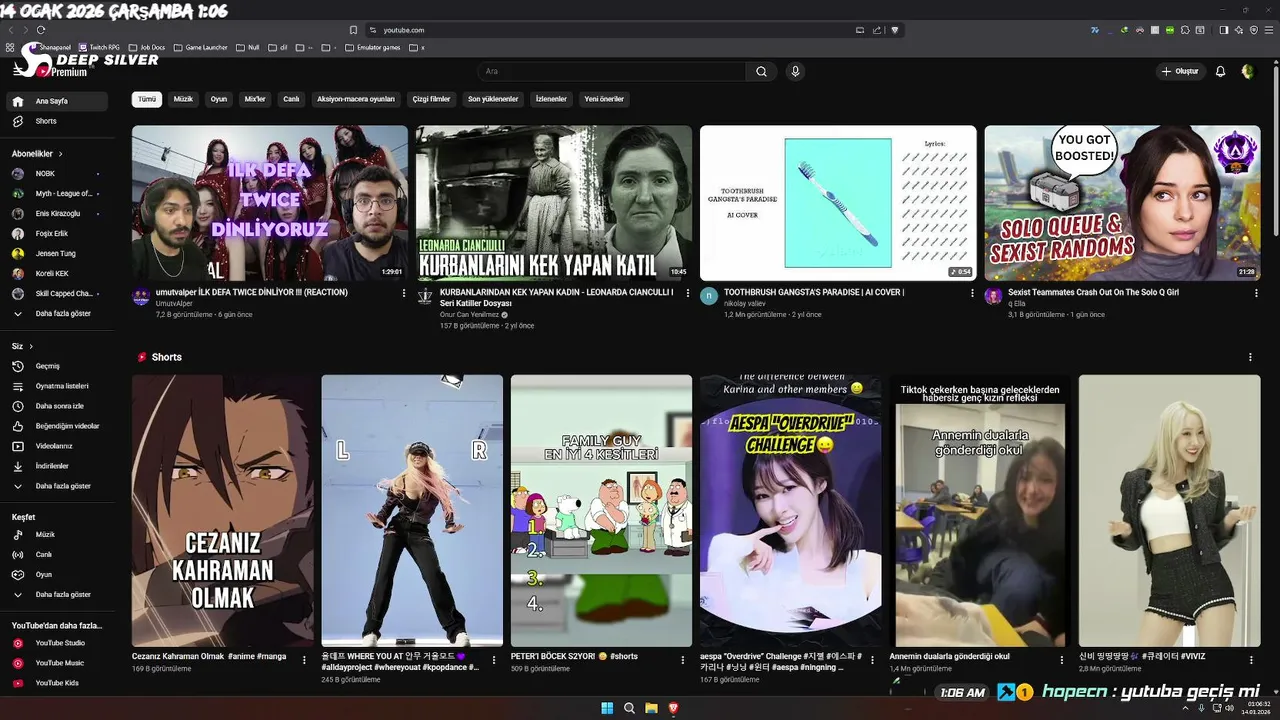Screen dimensions: 1280x720
Task: Open the Jensen Tung subscription channel
Action: 56,254
